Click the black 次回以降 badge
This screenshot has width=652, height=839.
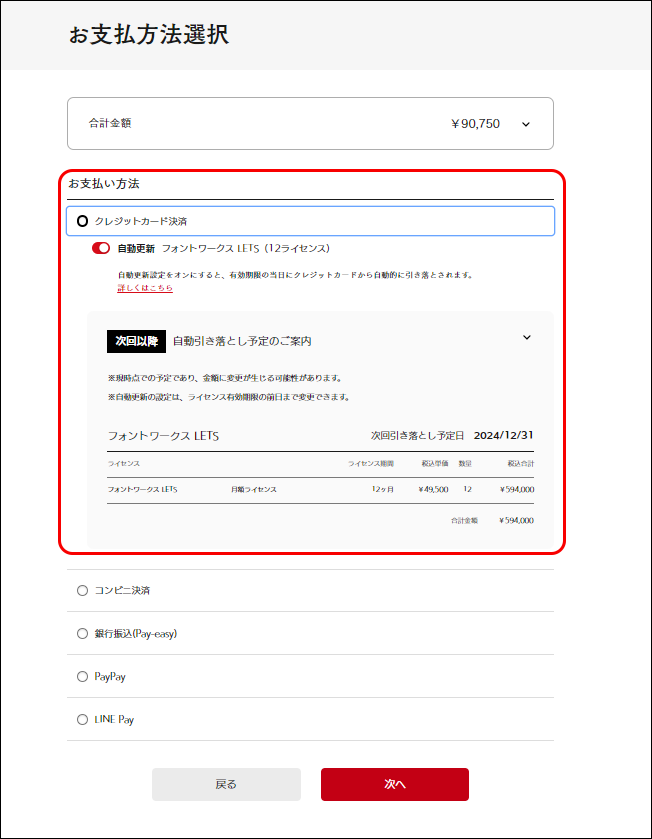tap(136, 341)
